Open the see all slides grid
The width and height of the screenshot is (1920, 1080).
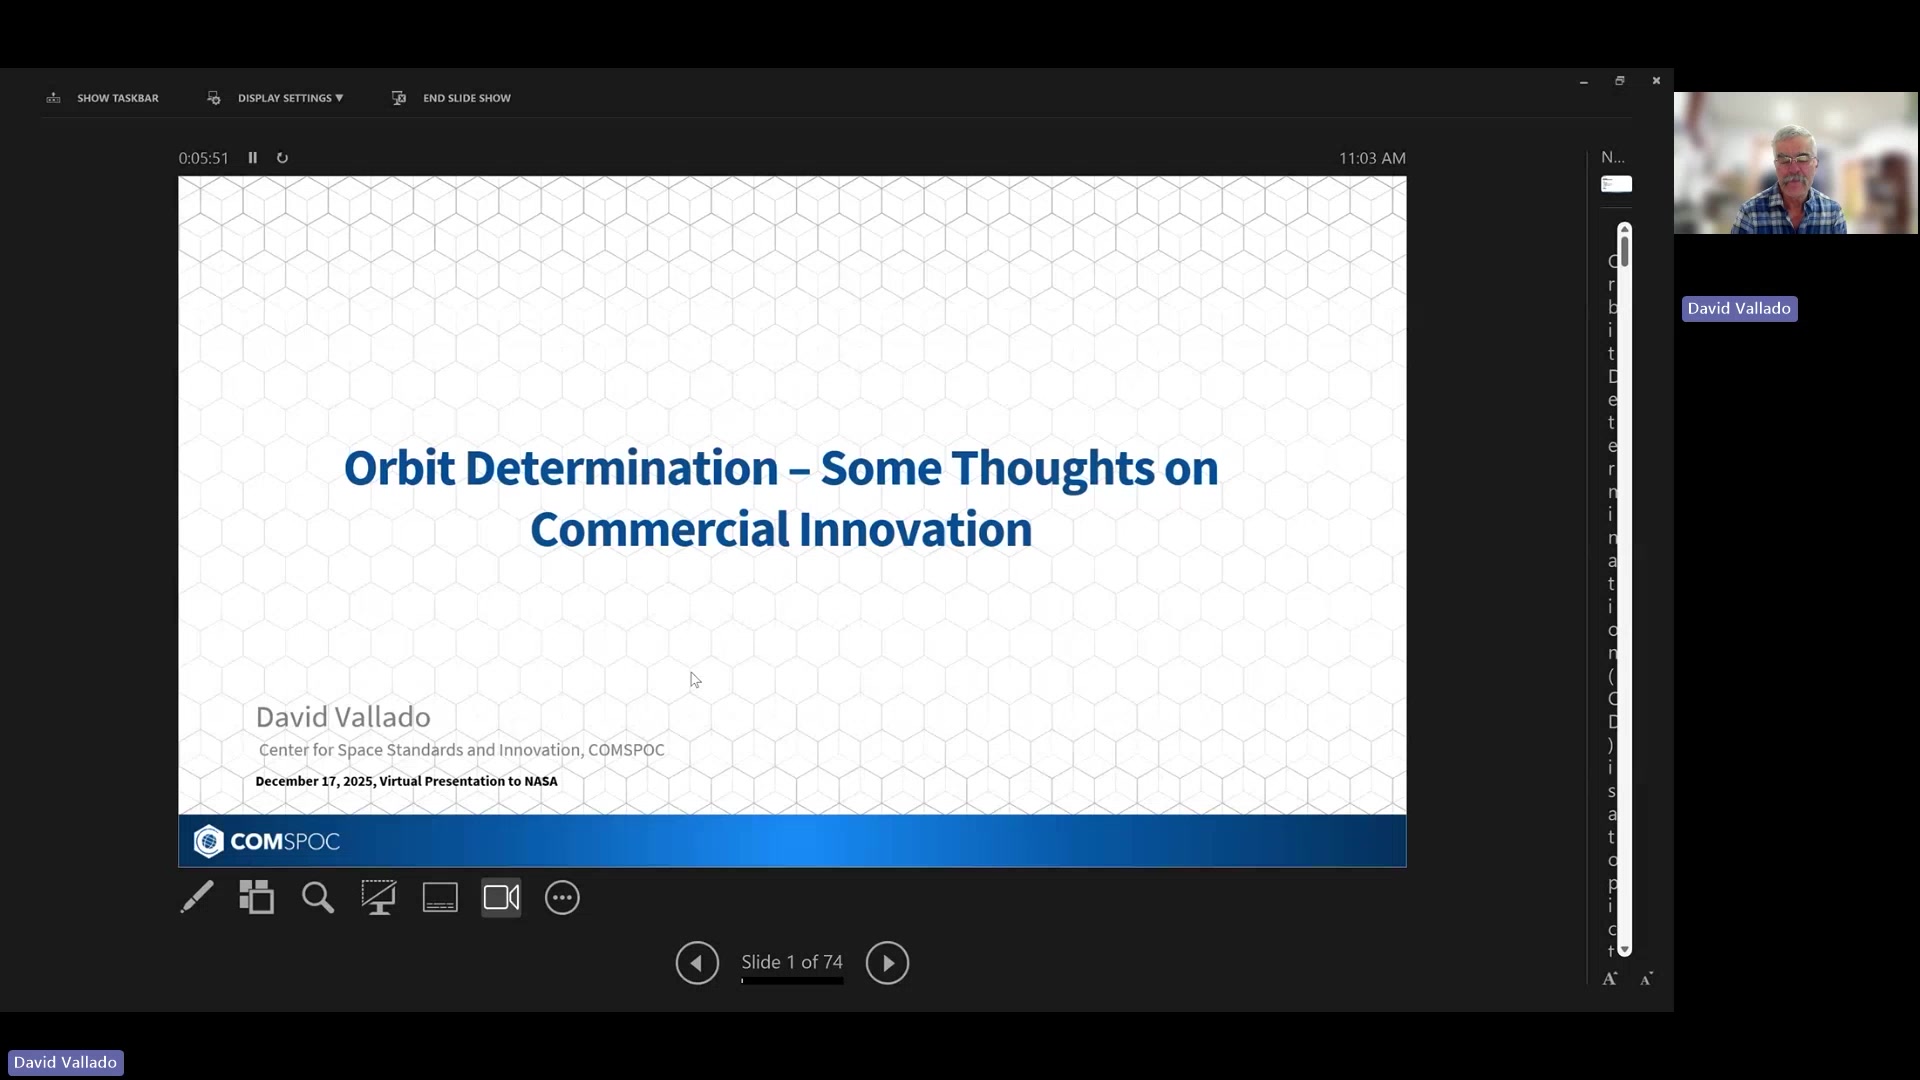point(257,897)
